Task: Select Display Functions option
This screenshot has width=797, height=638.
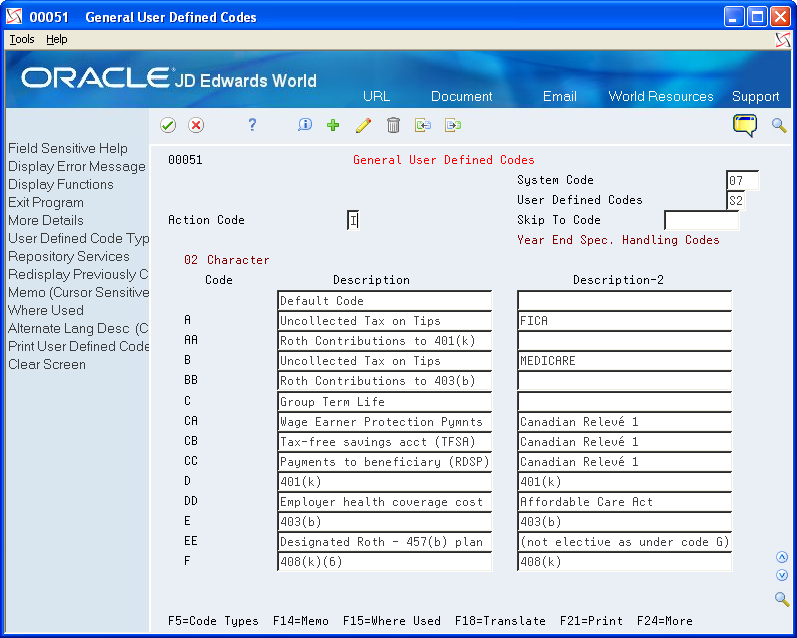Action: coord(60,185)
